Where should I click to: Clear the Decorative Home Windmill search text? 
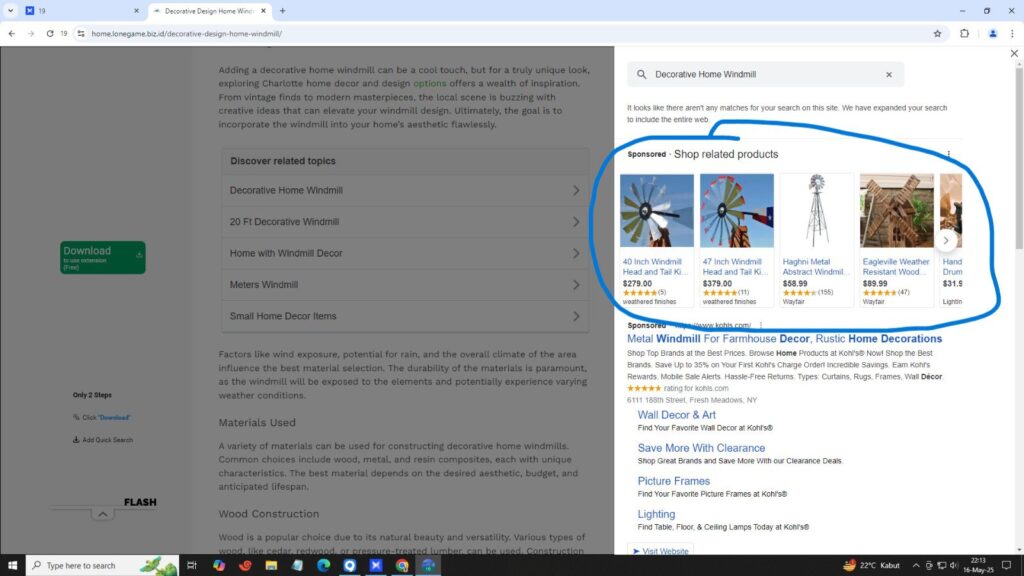point(889,74)
